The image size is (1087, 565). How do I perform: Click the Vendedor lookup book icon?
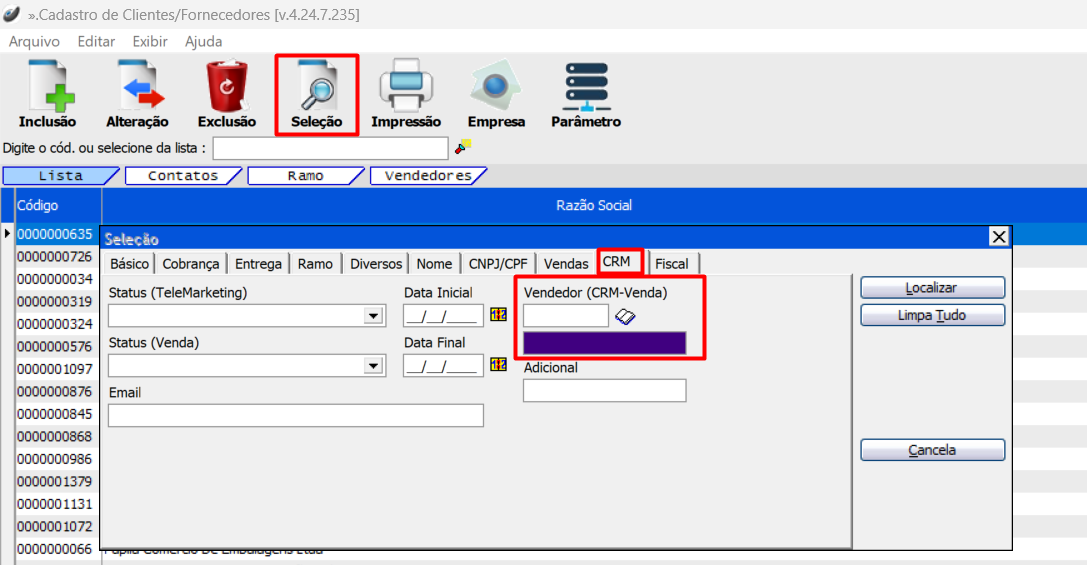point(626,316)
